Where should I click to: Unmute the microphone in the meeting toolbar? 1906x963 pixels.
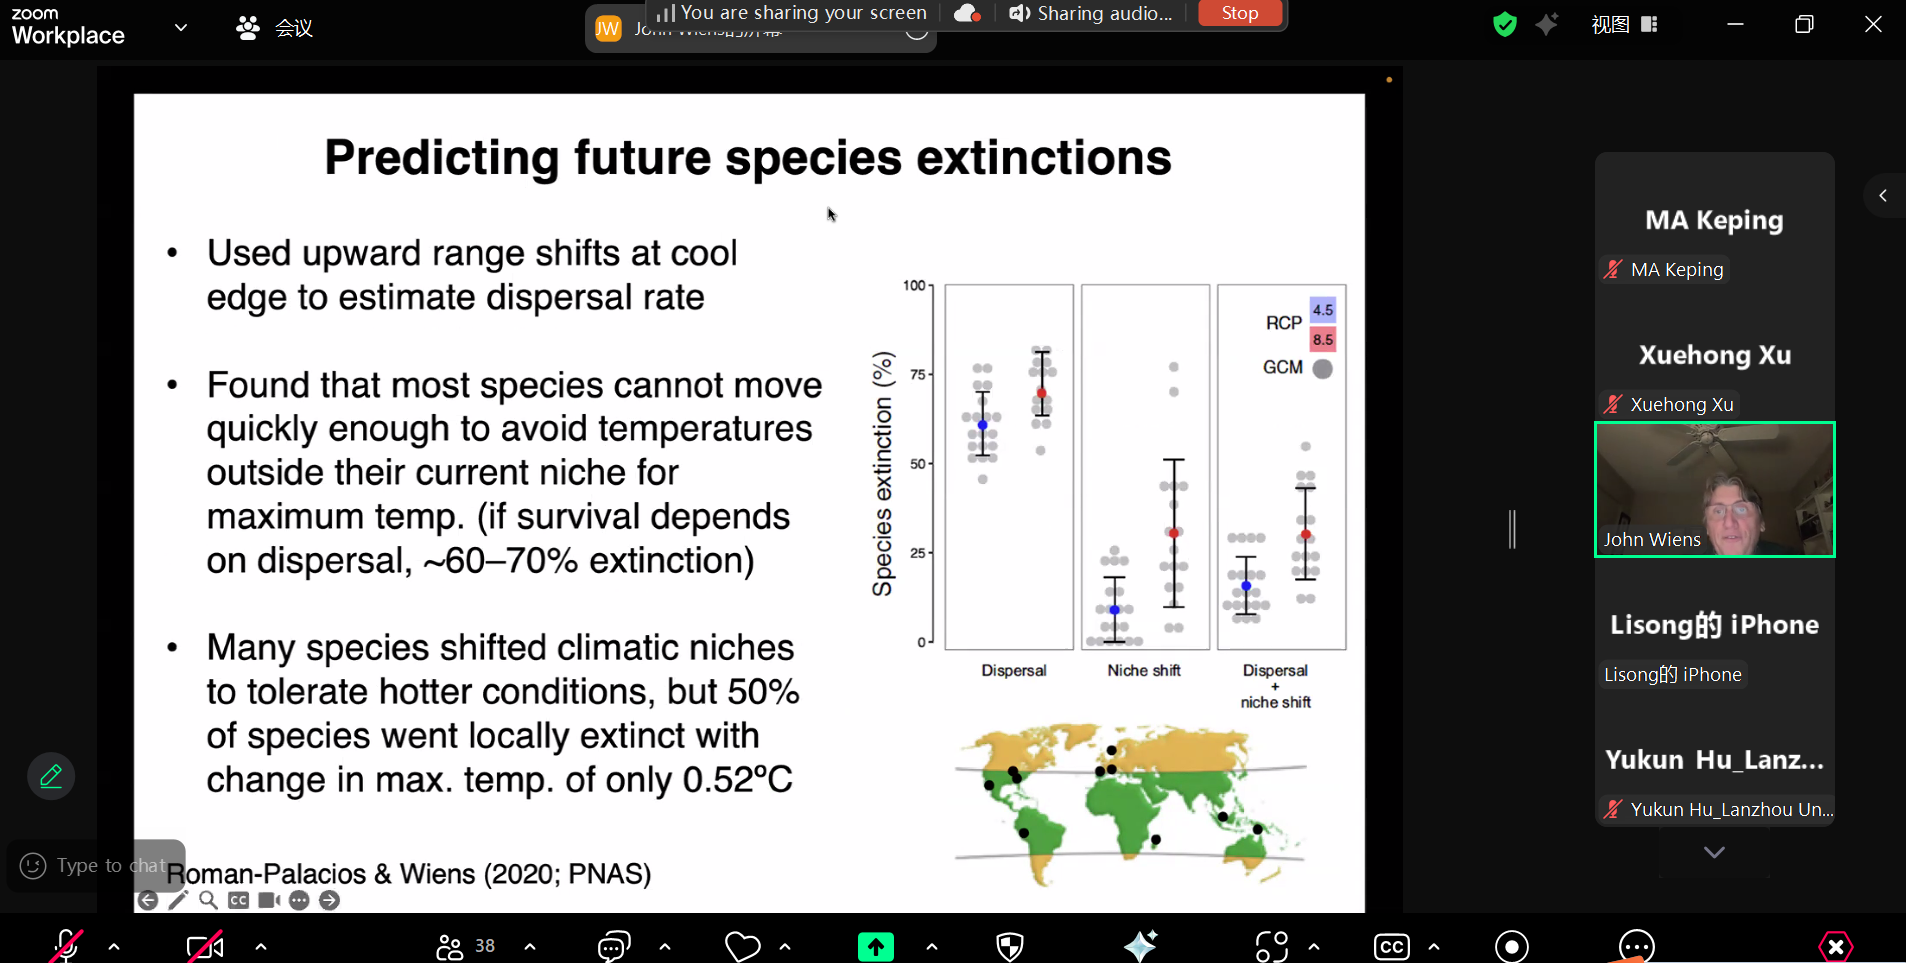click(x=66, y=945)
